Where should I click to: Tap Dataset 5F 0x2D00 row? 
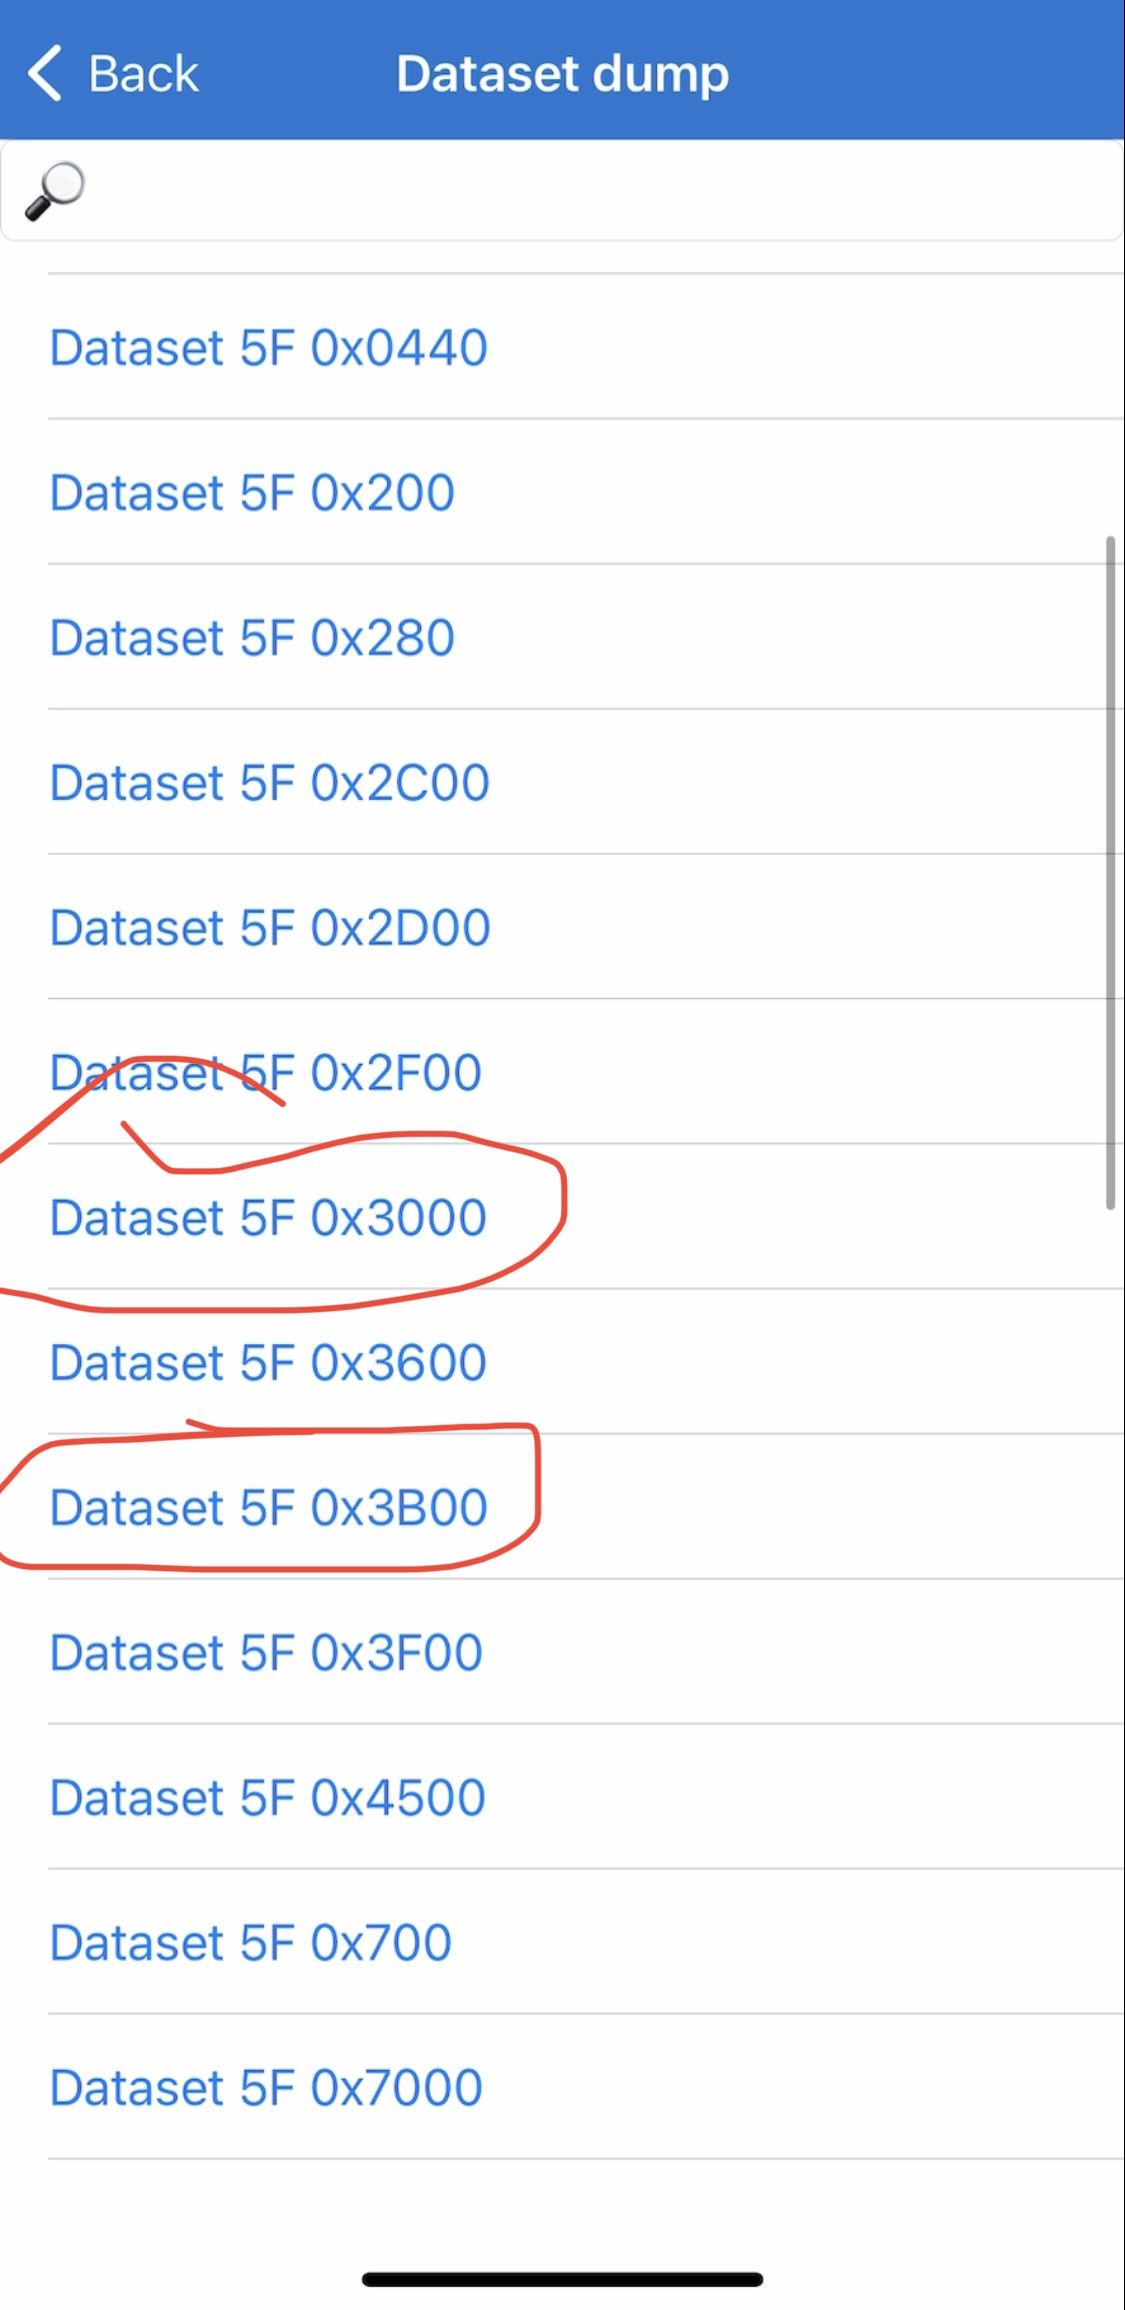click(270, 928)
